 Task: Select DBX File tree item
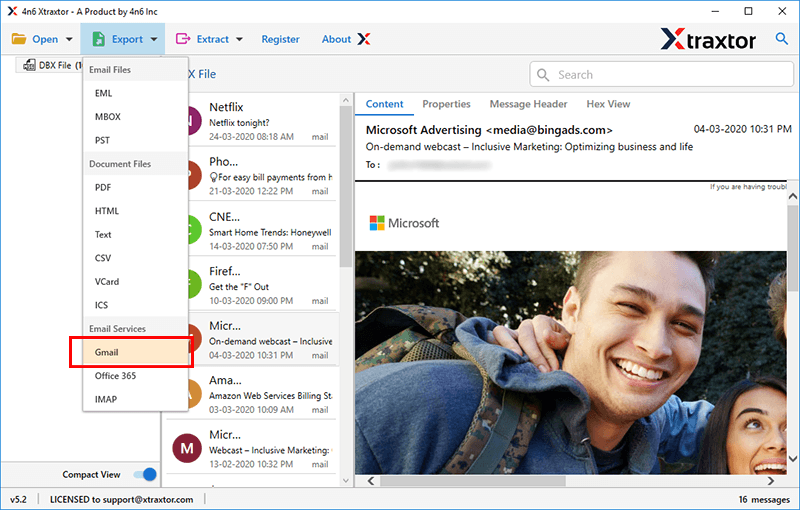[51, 65]
